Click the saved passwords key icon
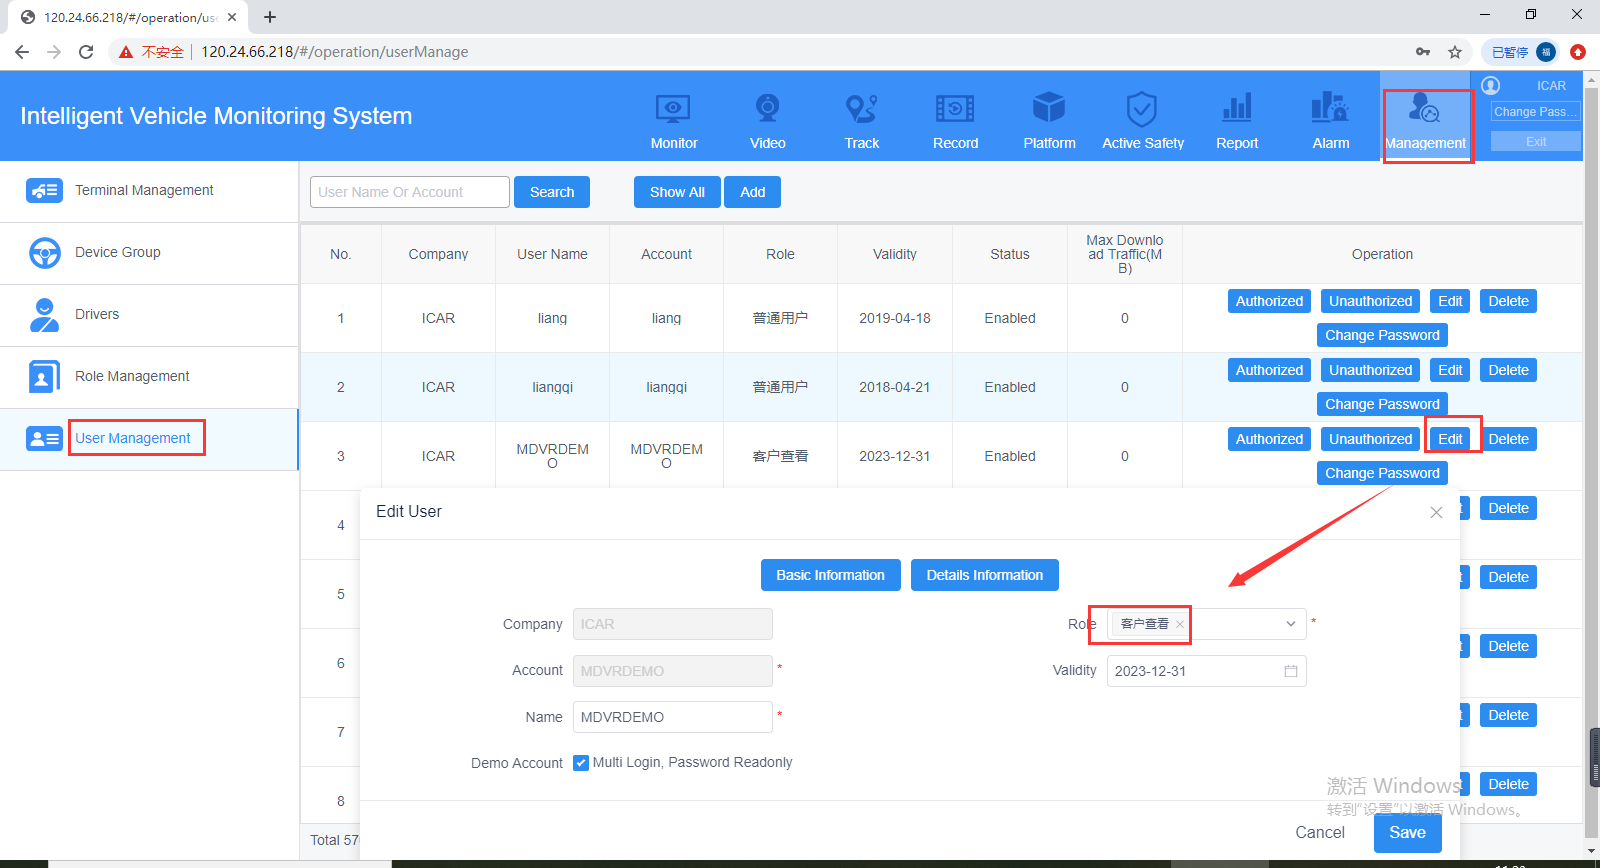 pyautogui.click(x=1423, y=52)
